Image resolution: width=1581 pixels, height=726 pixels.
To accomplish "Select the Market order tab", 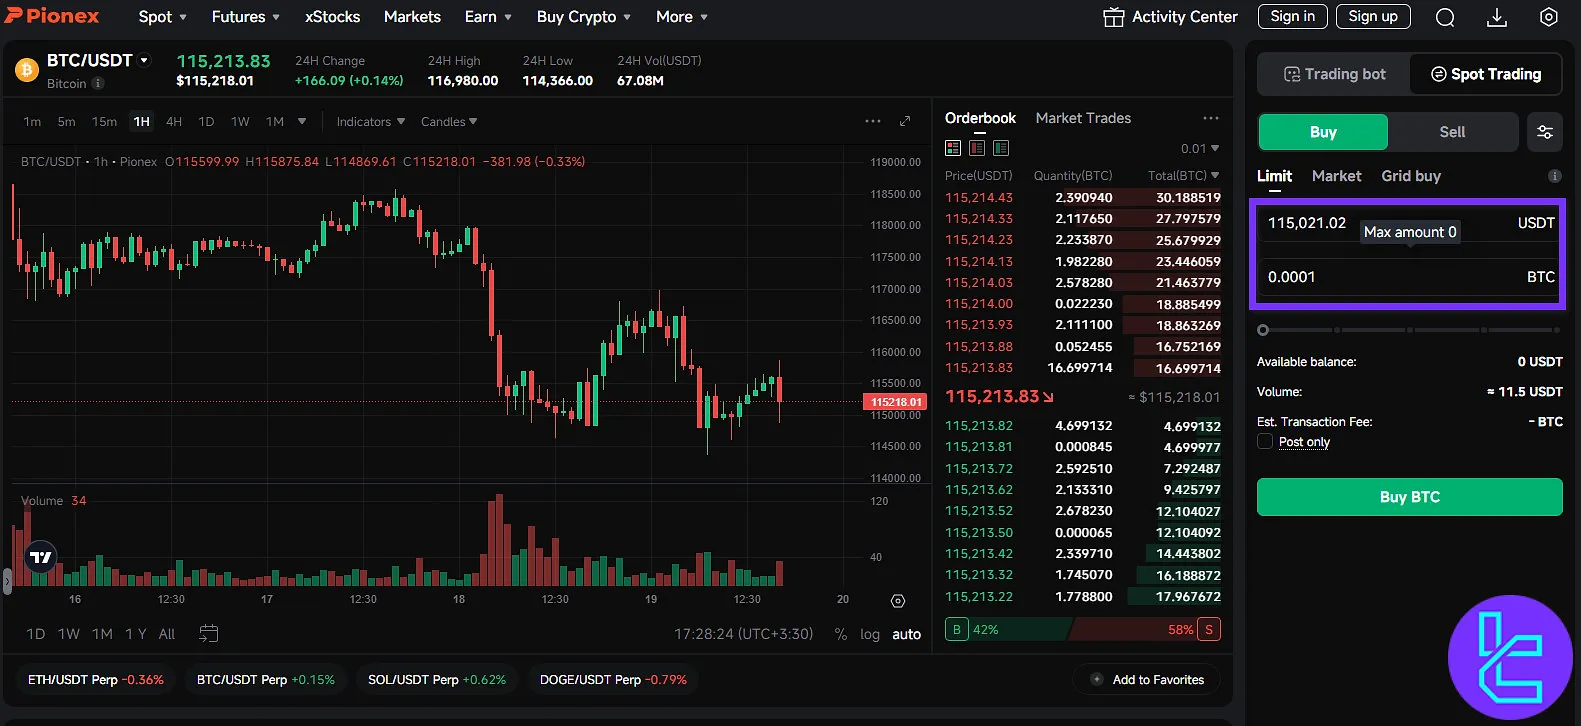I will (x=1336, y=176).
